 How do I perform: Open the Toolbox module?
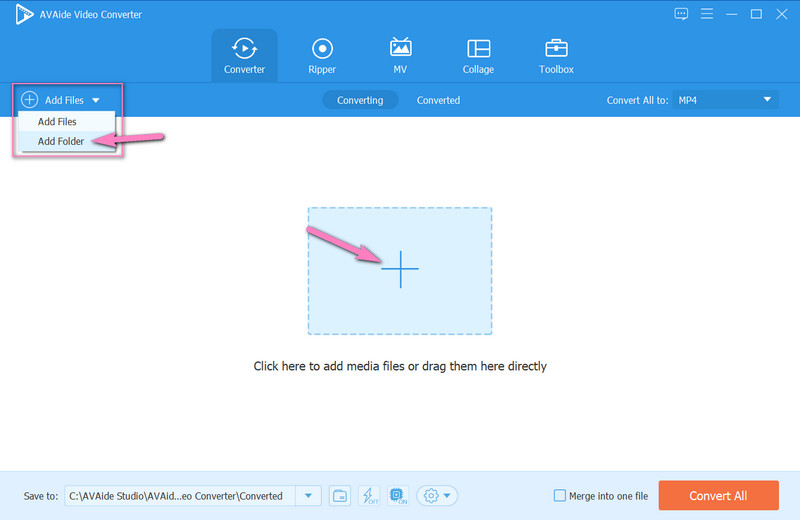(556, 55)
